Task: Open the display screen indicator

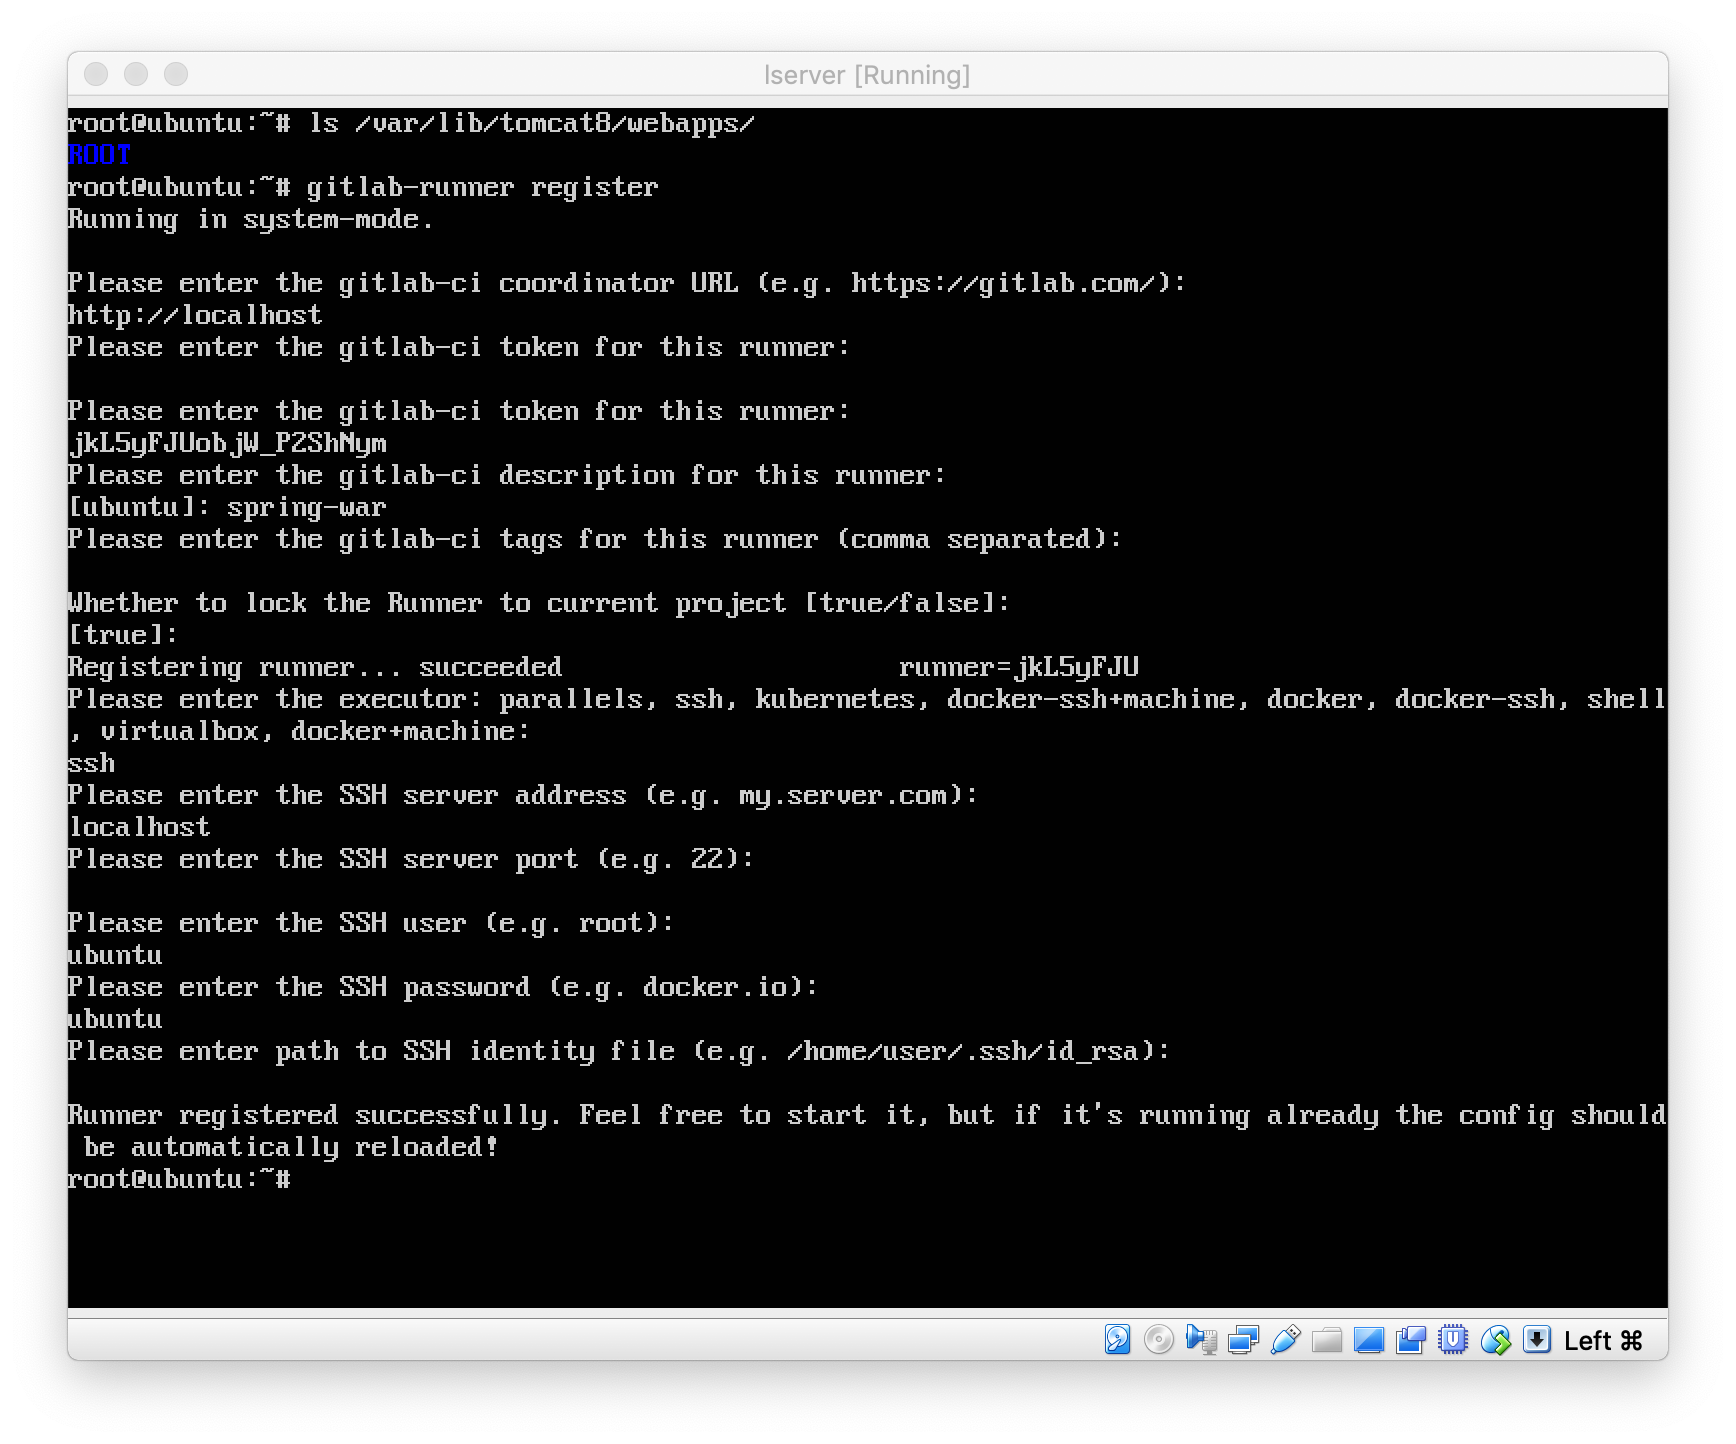Action: click(1369, 1339)
